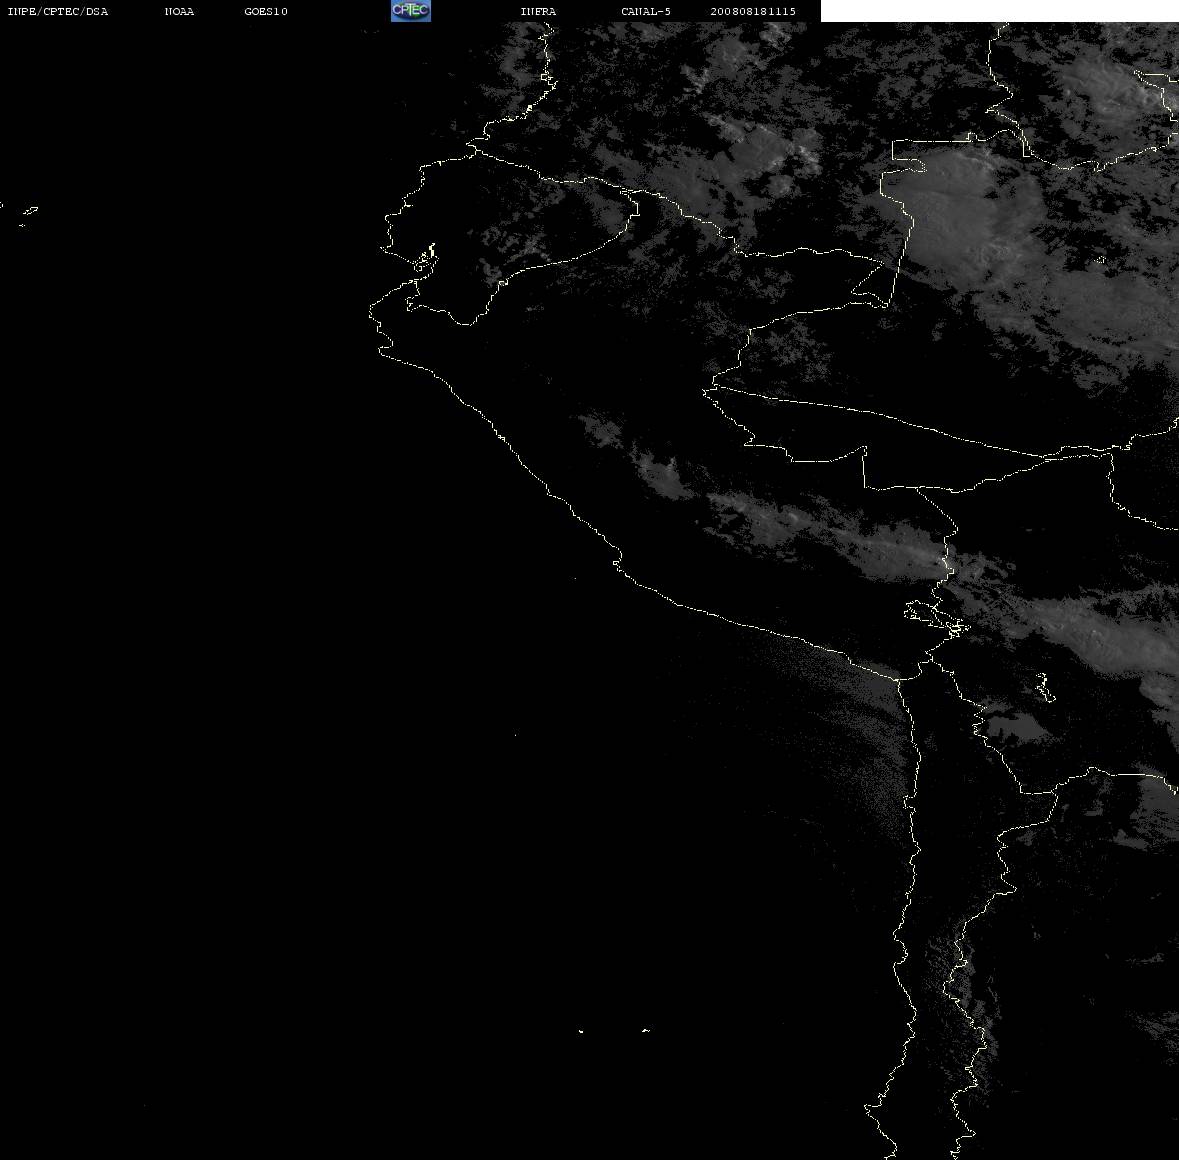The height and width of the screenshot is (1160, 1179).
Task: Click the Paracas peninsula bump on Peru's coast
Action: pyautogui.click(x=617, y=562)
